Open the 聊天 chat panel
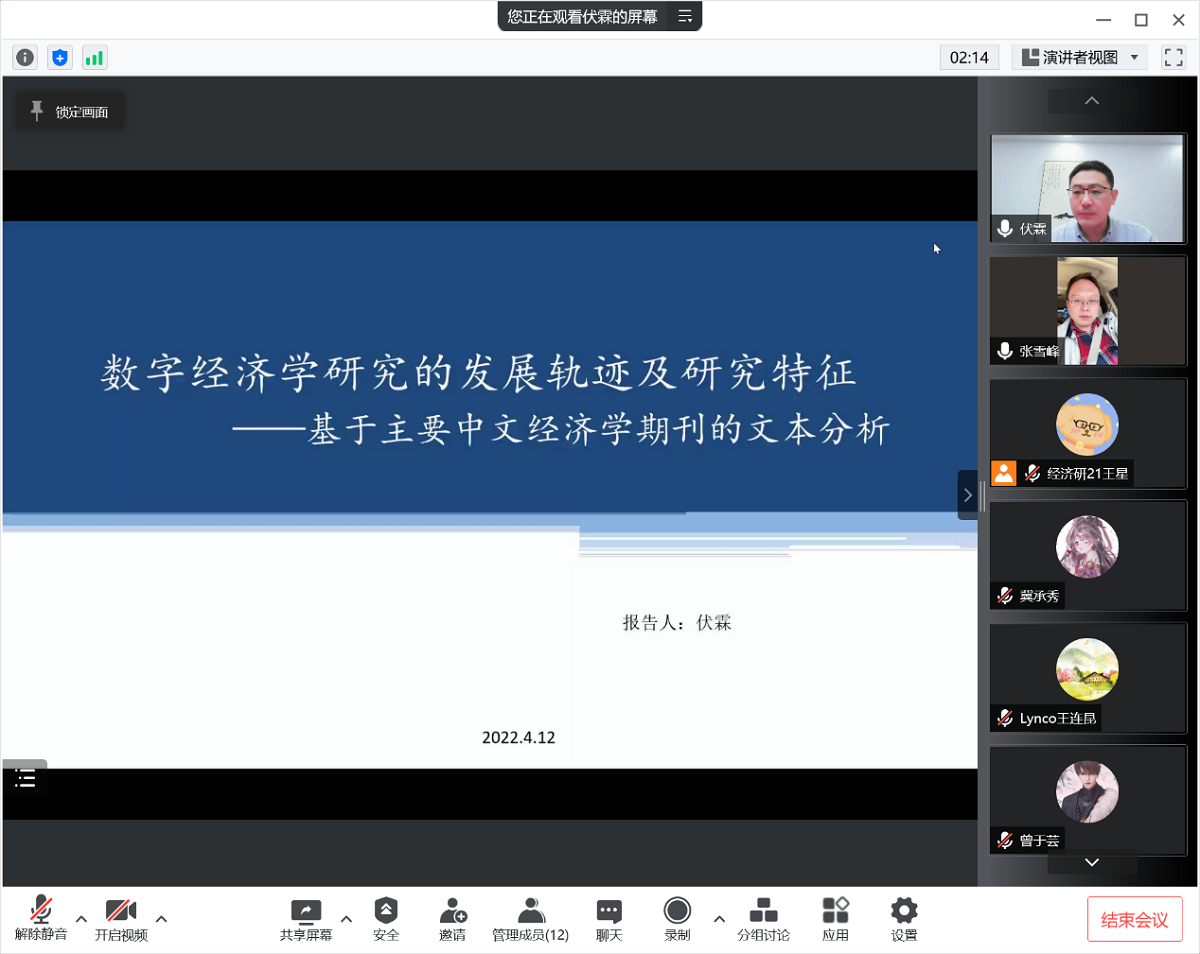The width and height of the screenshot is (1200, 954). 609,918
